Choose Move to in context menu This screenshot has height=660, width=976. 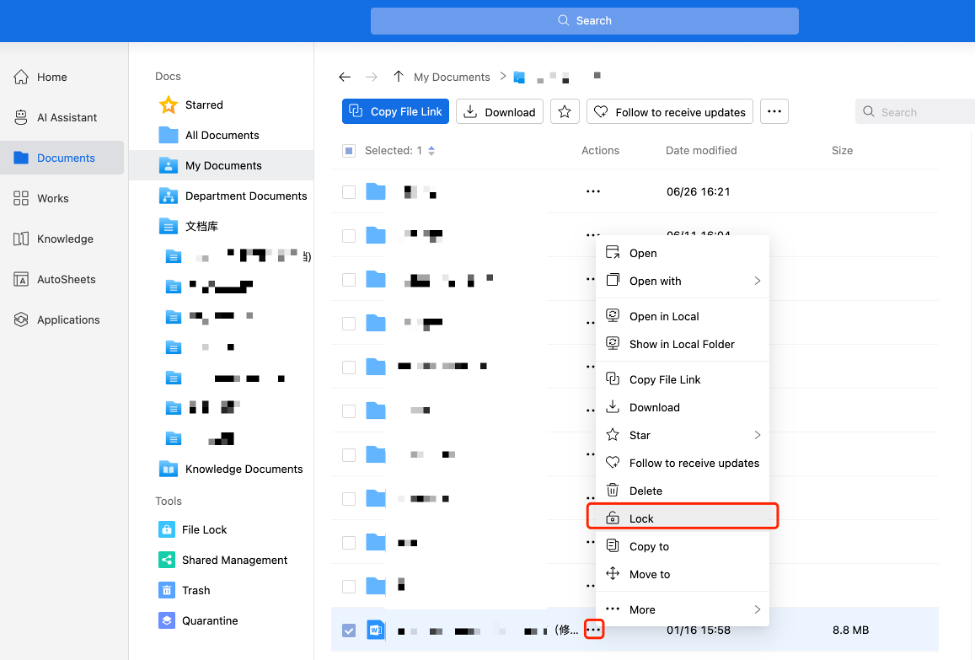tap(649, 574)
